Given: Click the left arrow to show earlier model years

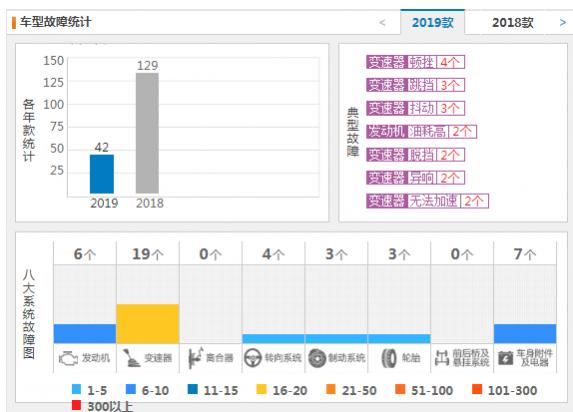Looking at the screenshot, I should coord(383,23).
